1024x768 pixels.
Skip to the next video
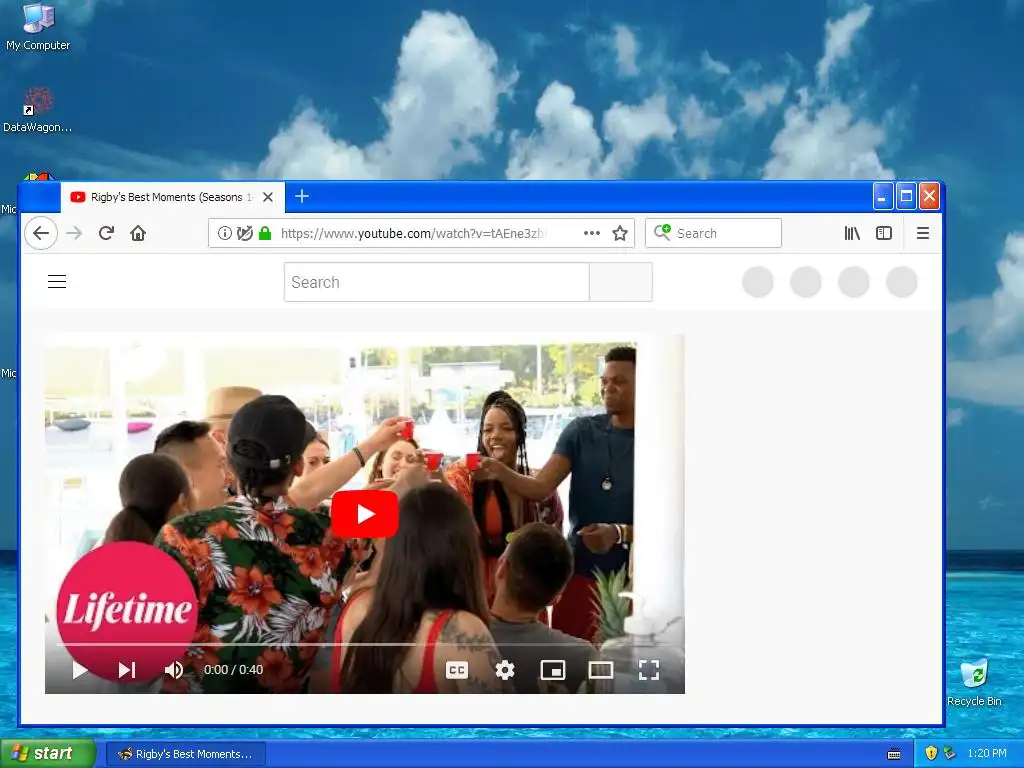127,669
